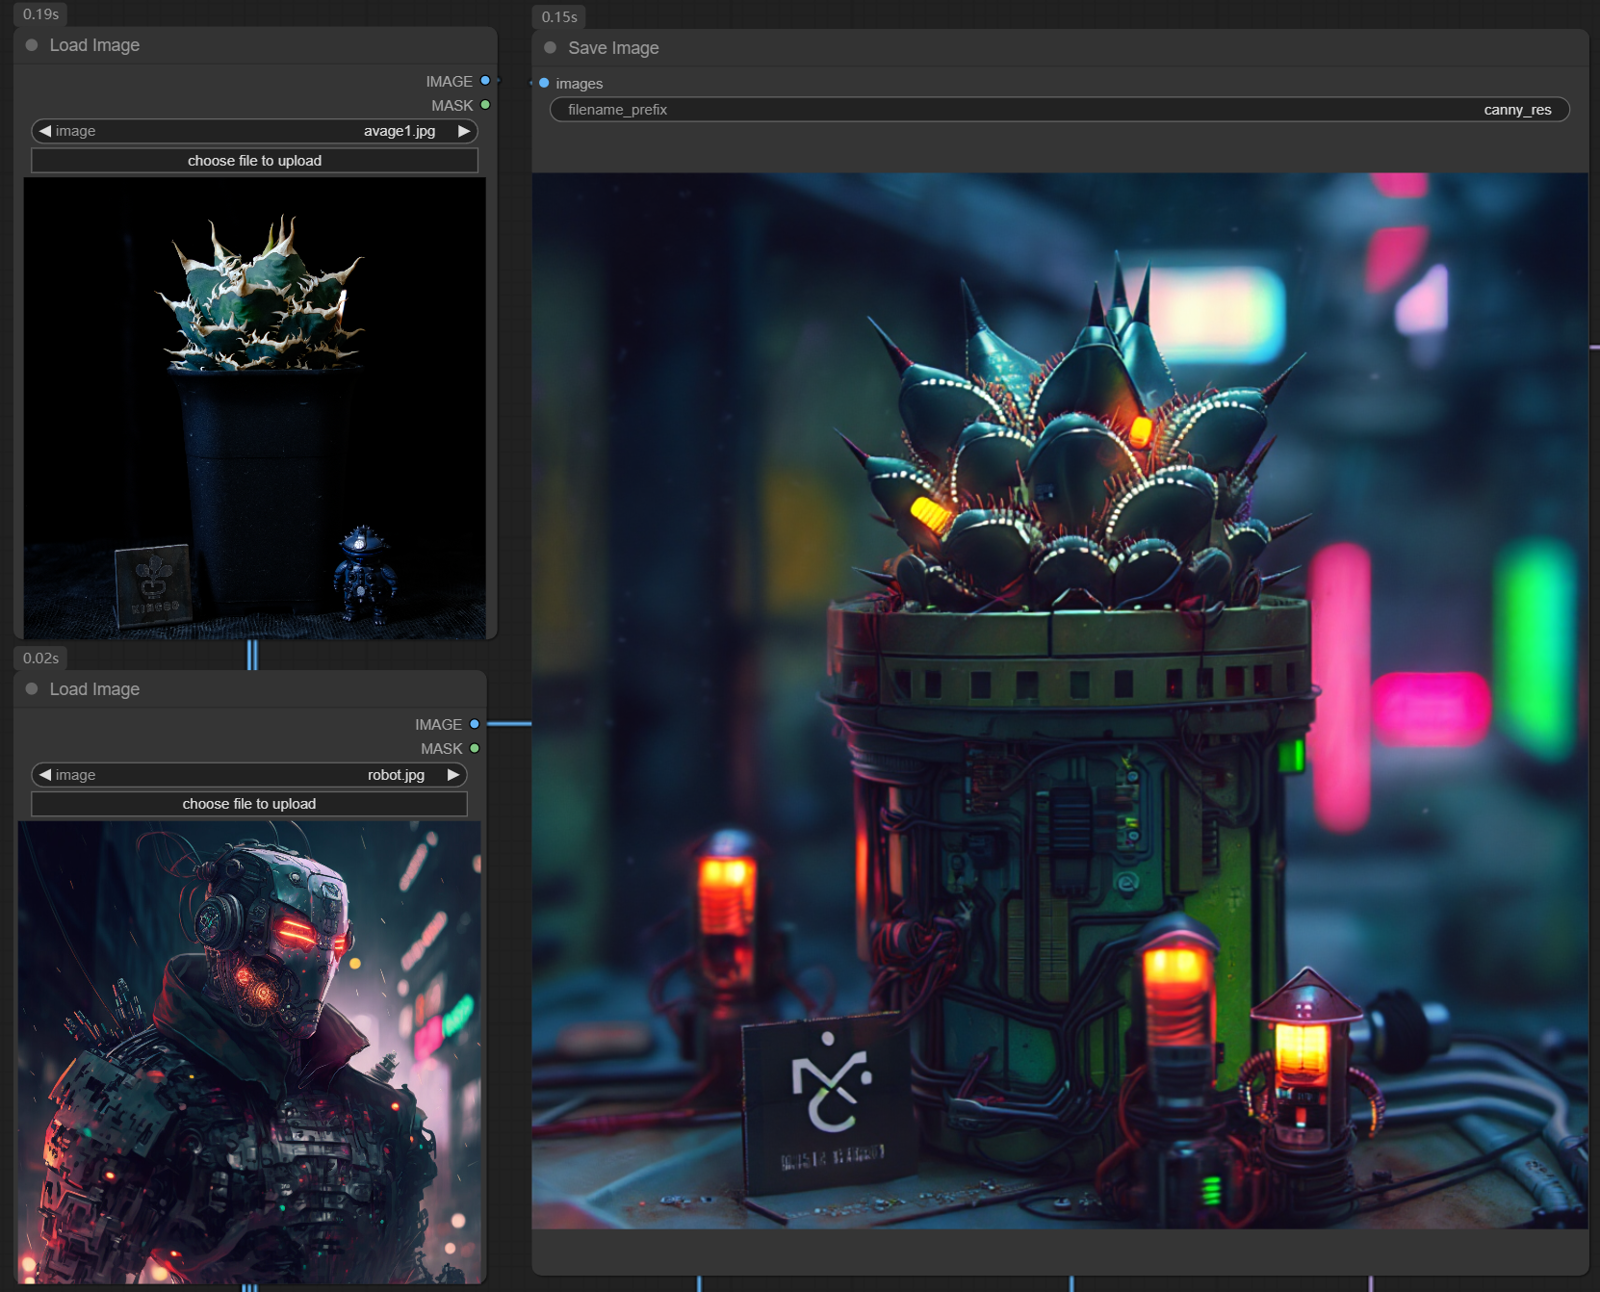Image resolution: width=1600 pixels, height=1292 pixels.
Task: Click next image arrow for robot.jpg
Action: pos(453,775)
